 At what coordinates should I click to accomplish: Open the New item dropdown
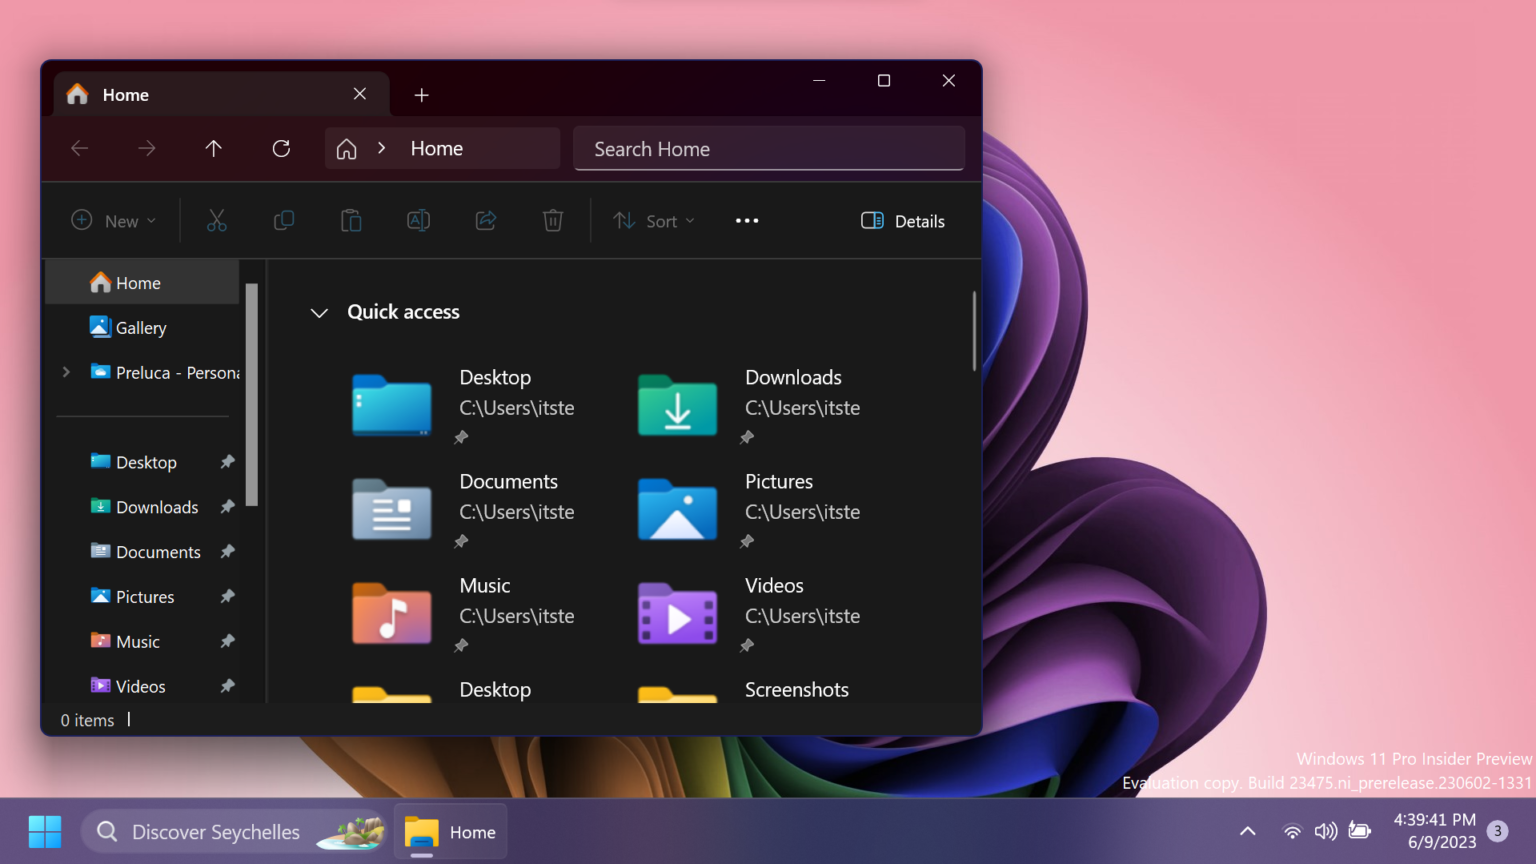(112, 220)
